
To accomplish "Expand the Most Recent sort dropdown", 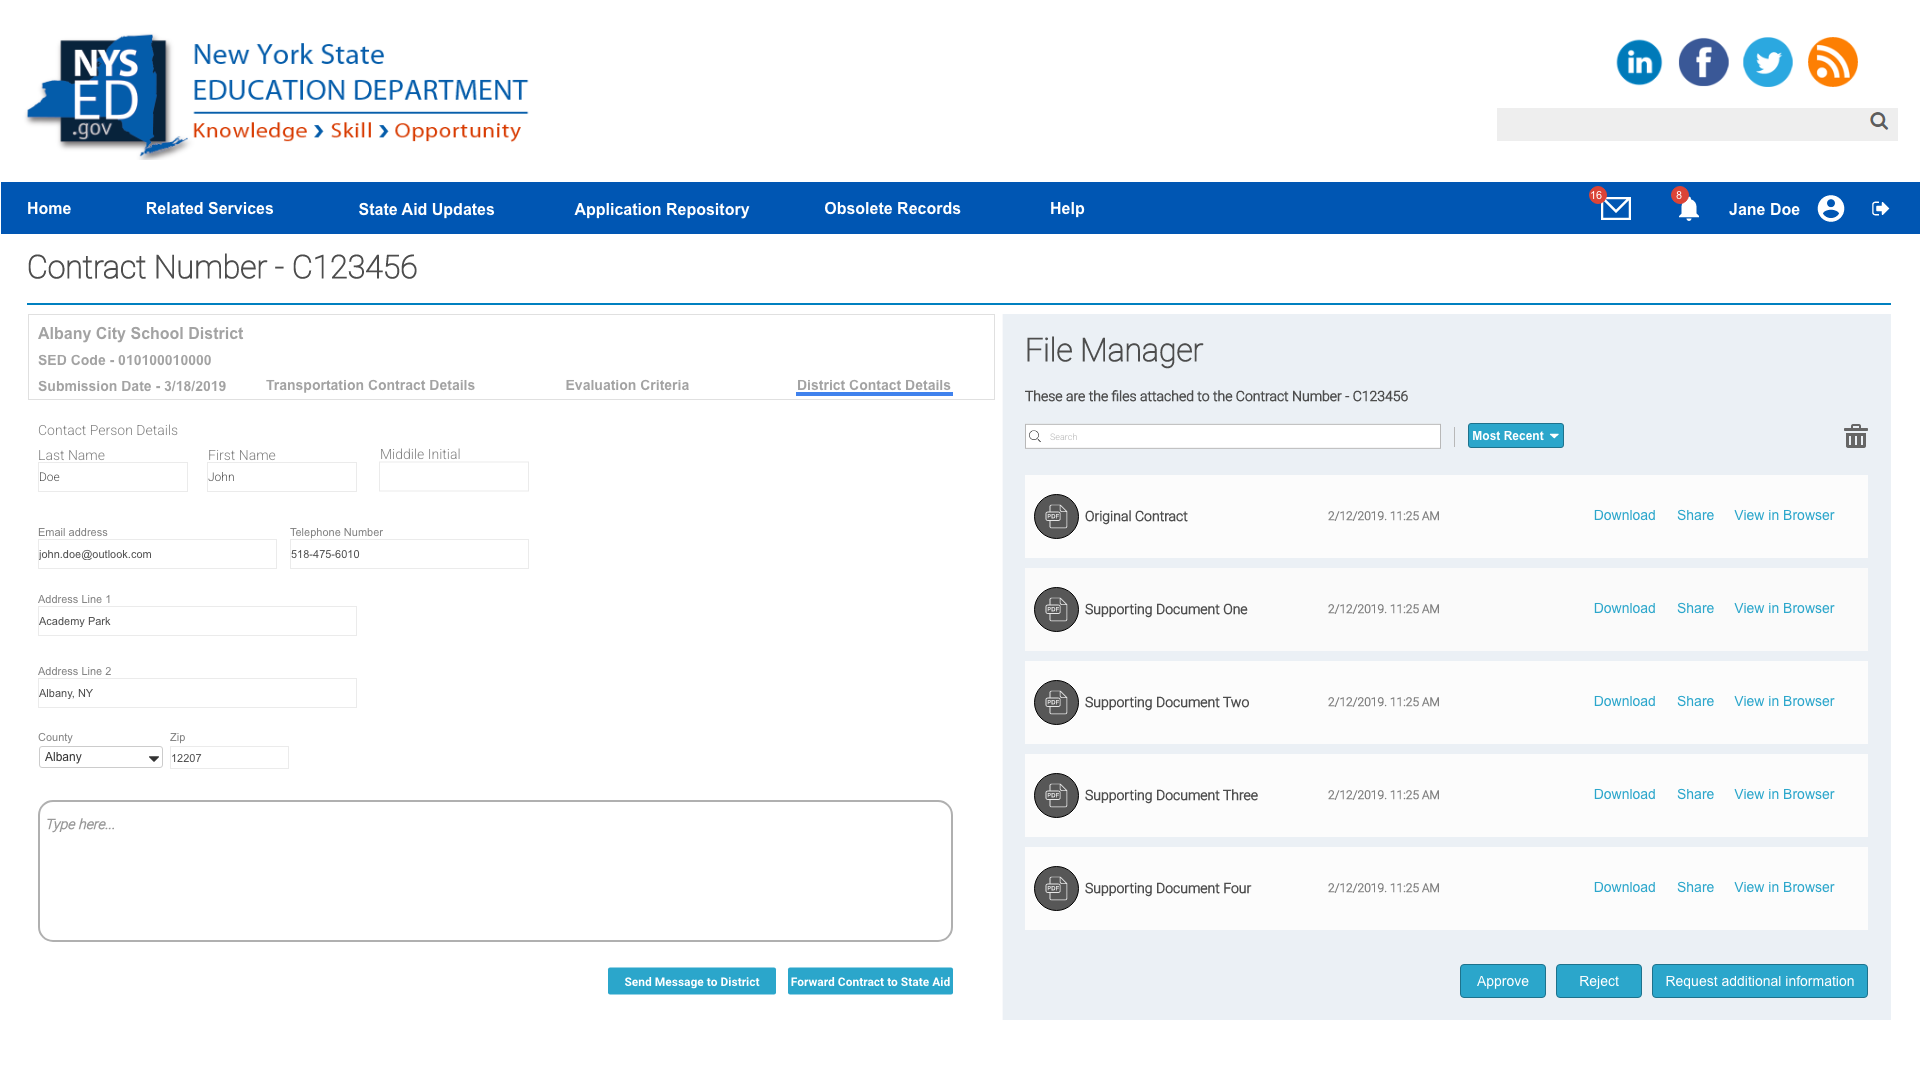I will coord(1515,436).
